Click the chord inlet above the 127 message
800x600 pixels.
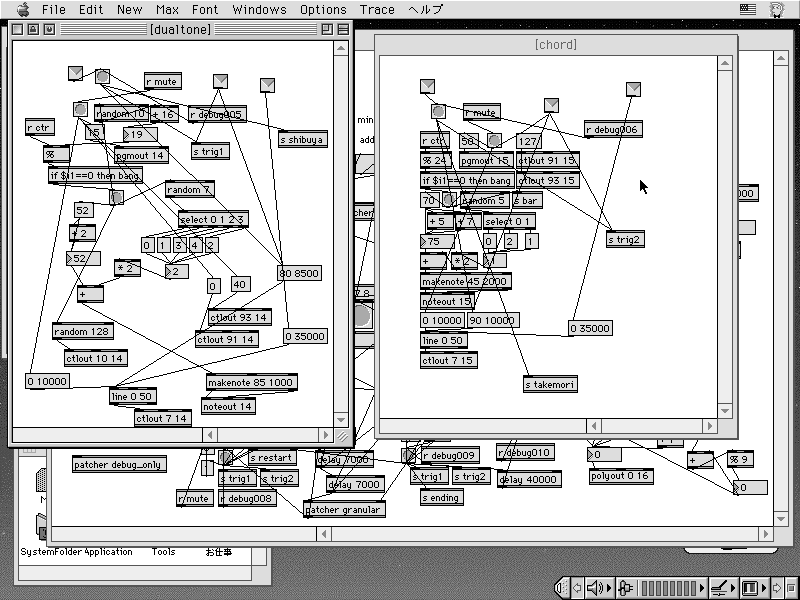pyautogui.click(x=551, y=105)
